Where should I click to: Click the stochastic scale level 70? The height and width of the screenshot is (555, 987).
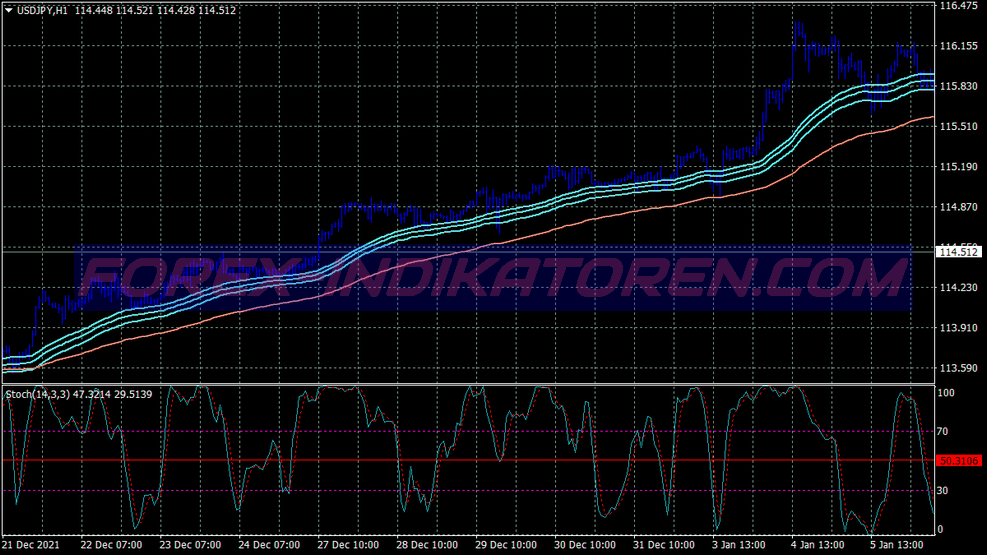click(x=942, y=432)
